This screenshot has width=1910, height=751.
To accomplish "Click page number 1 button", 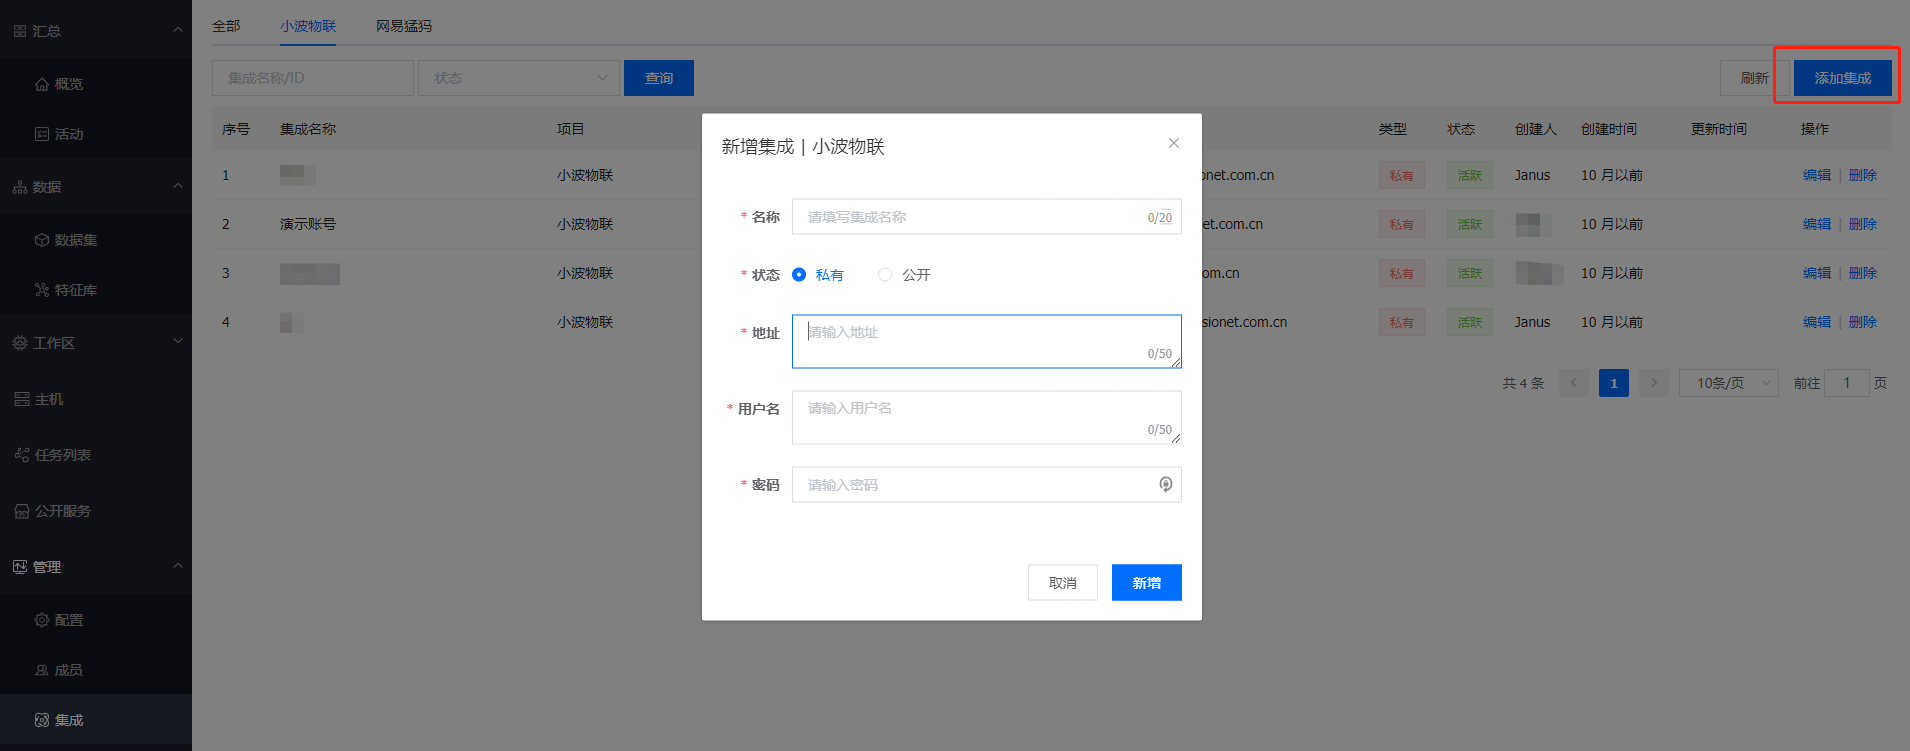I will pyautogui.click(x=1614, y=383).
